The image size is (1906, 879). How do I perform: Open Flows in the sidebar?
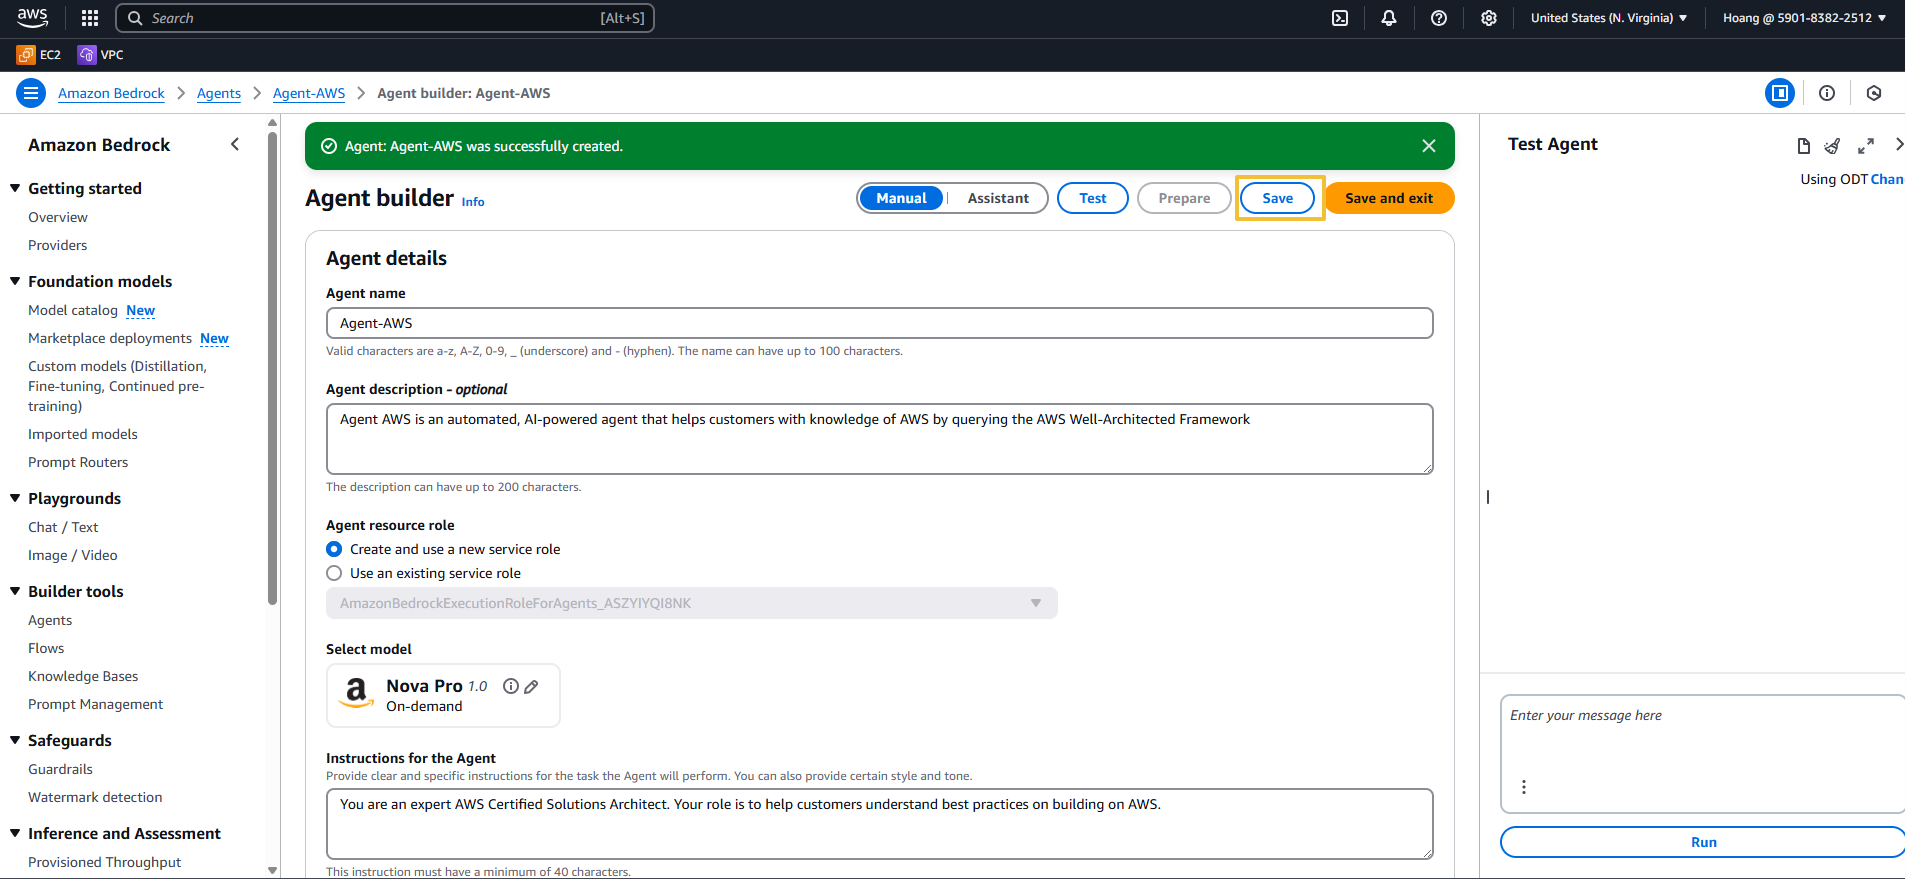pyautogui.click(x=46, y=648)
